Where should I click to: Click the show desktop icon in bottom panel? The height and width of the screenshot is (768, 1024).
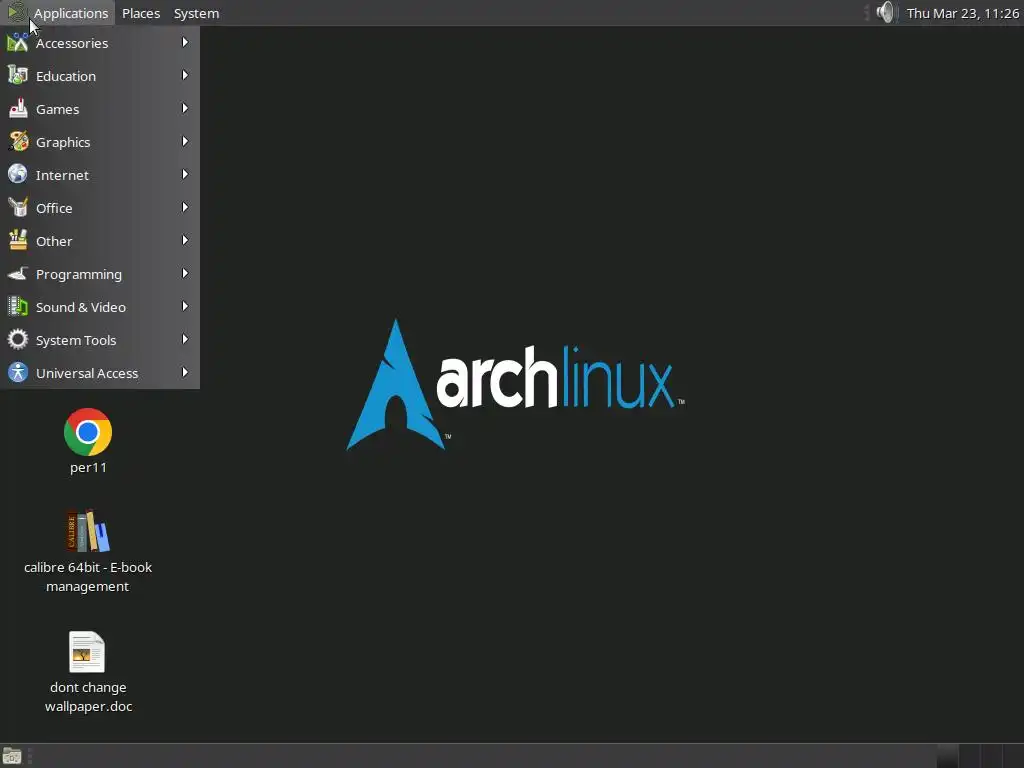click(x=12, y=756)
